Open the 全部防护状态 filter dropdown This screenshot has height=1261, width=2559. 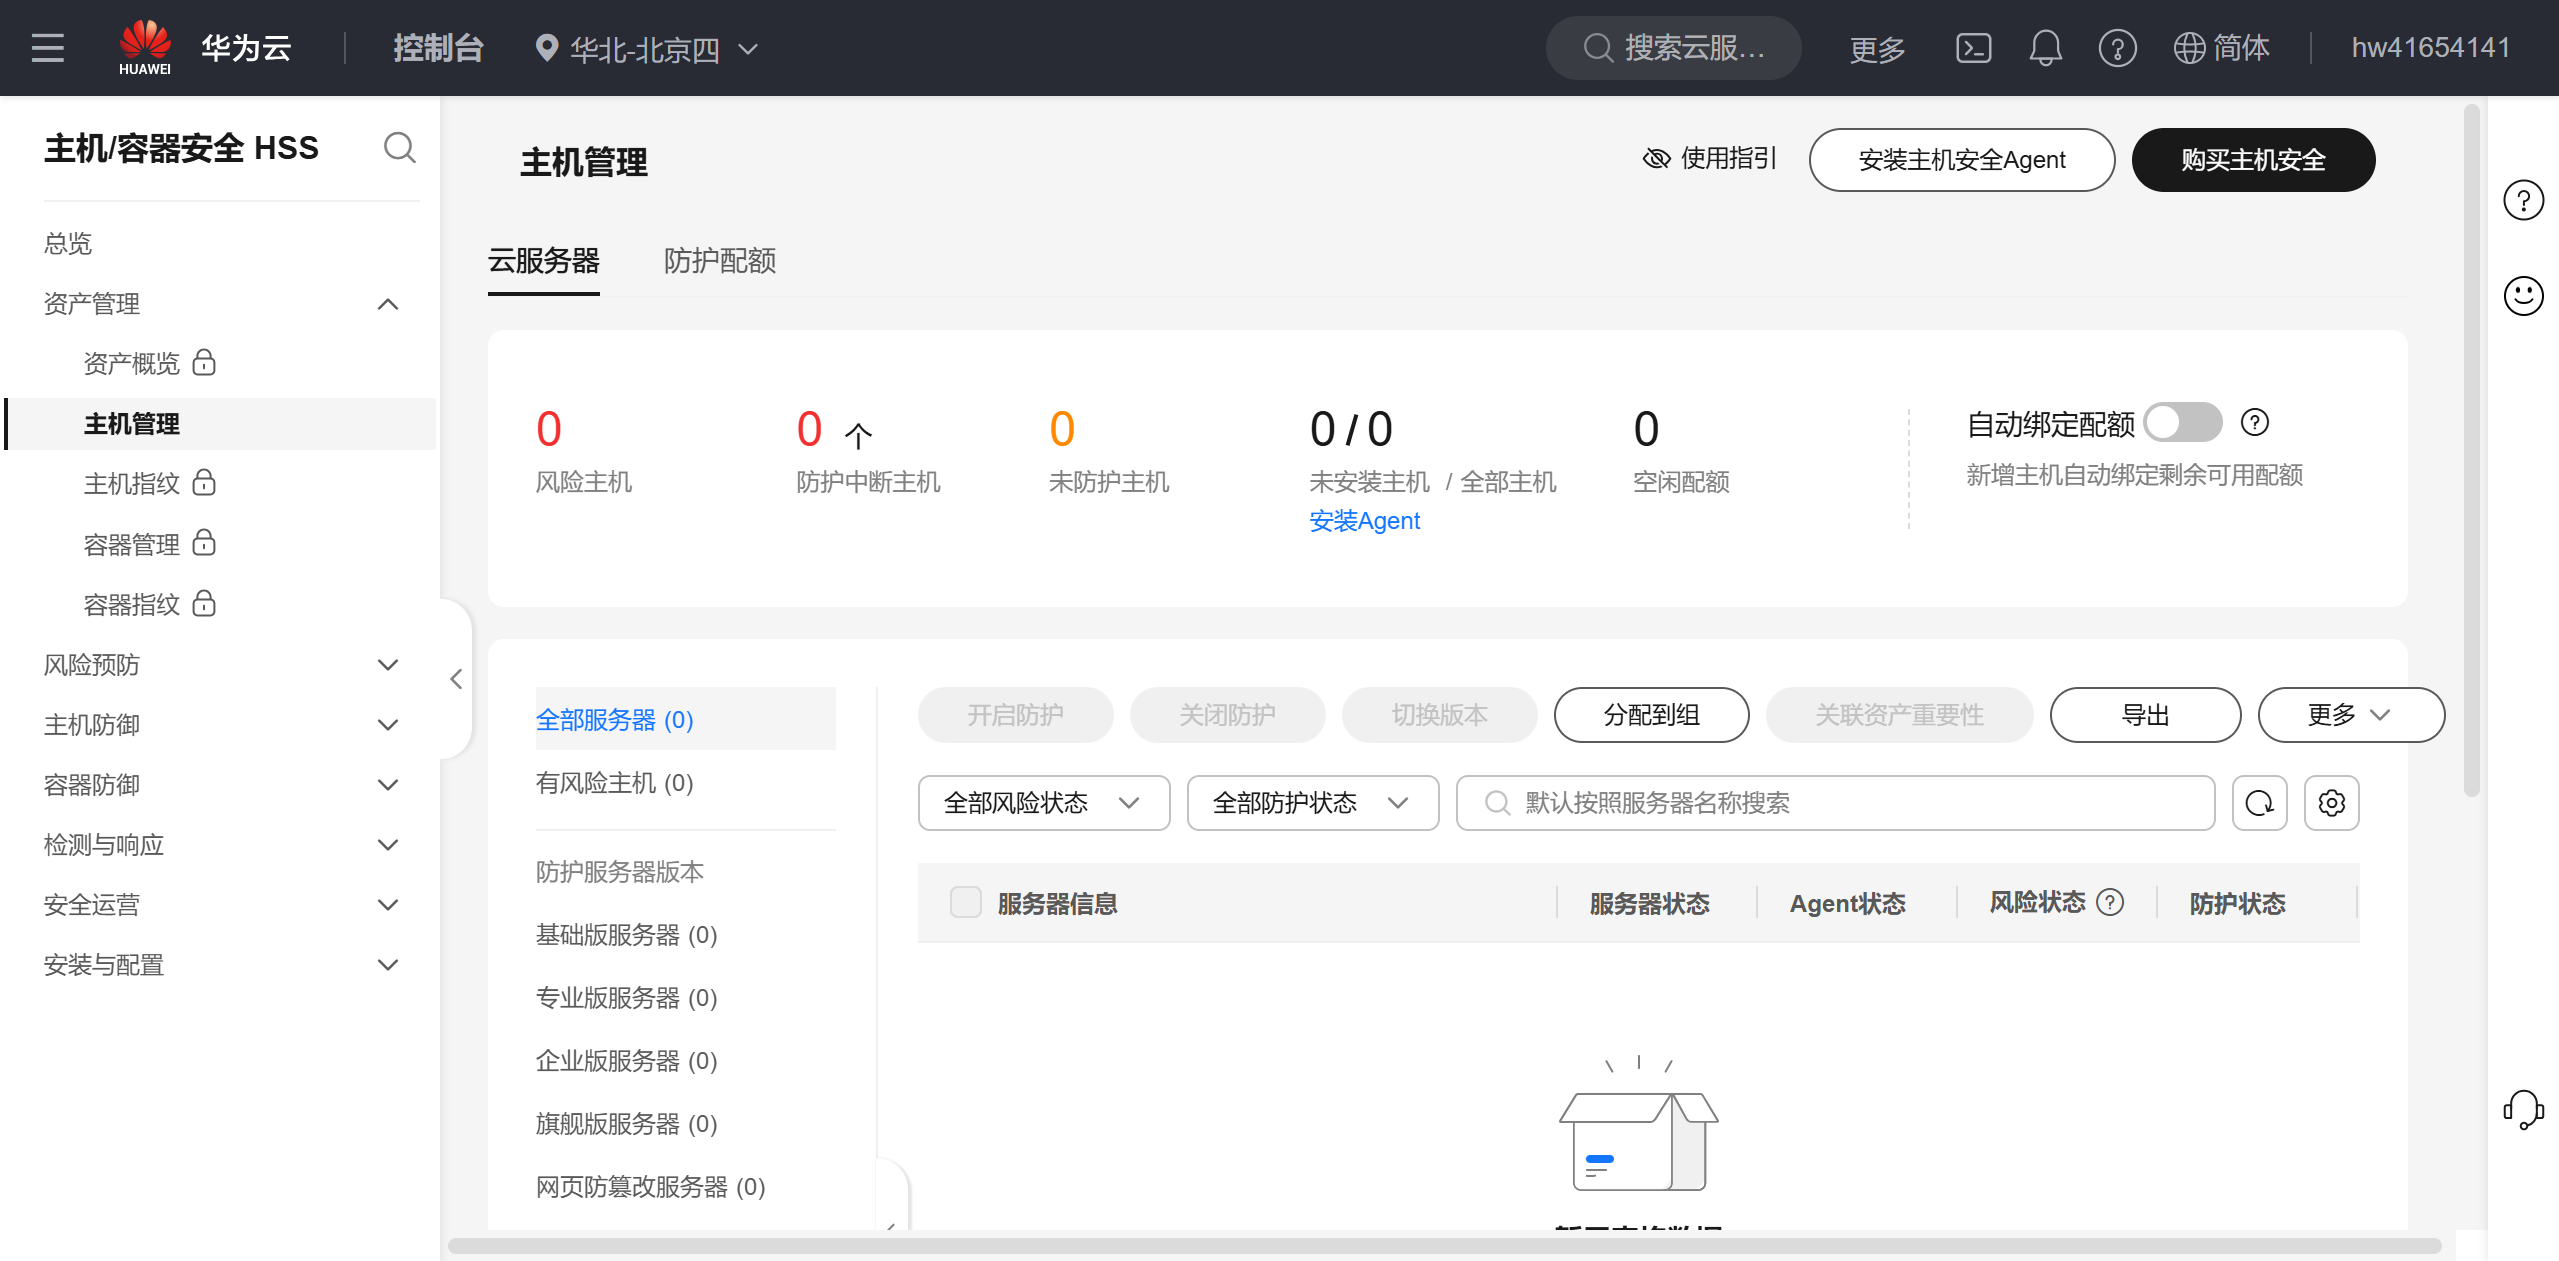(x=1312, y=803)
